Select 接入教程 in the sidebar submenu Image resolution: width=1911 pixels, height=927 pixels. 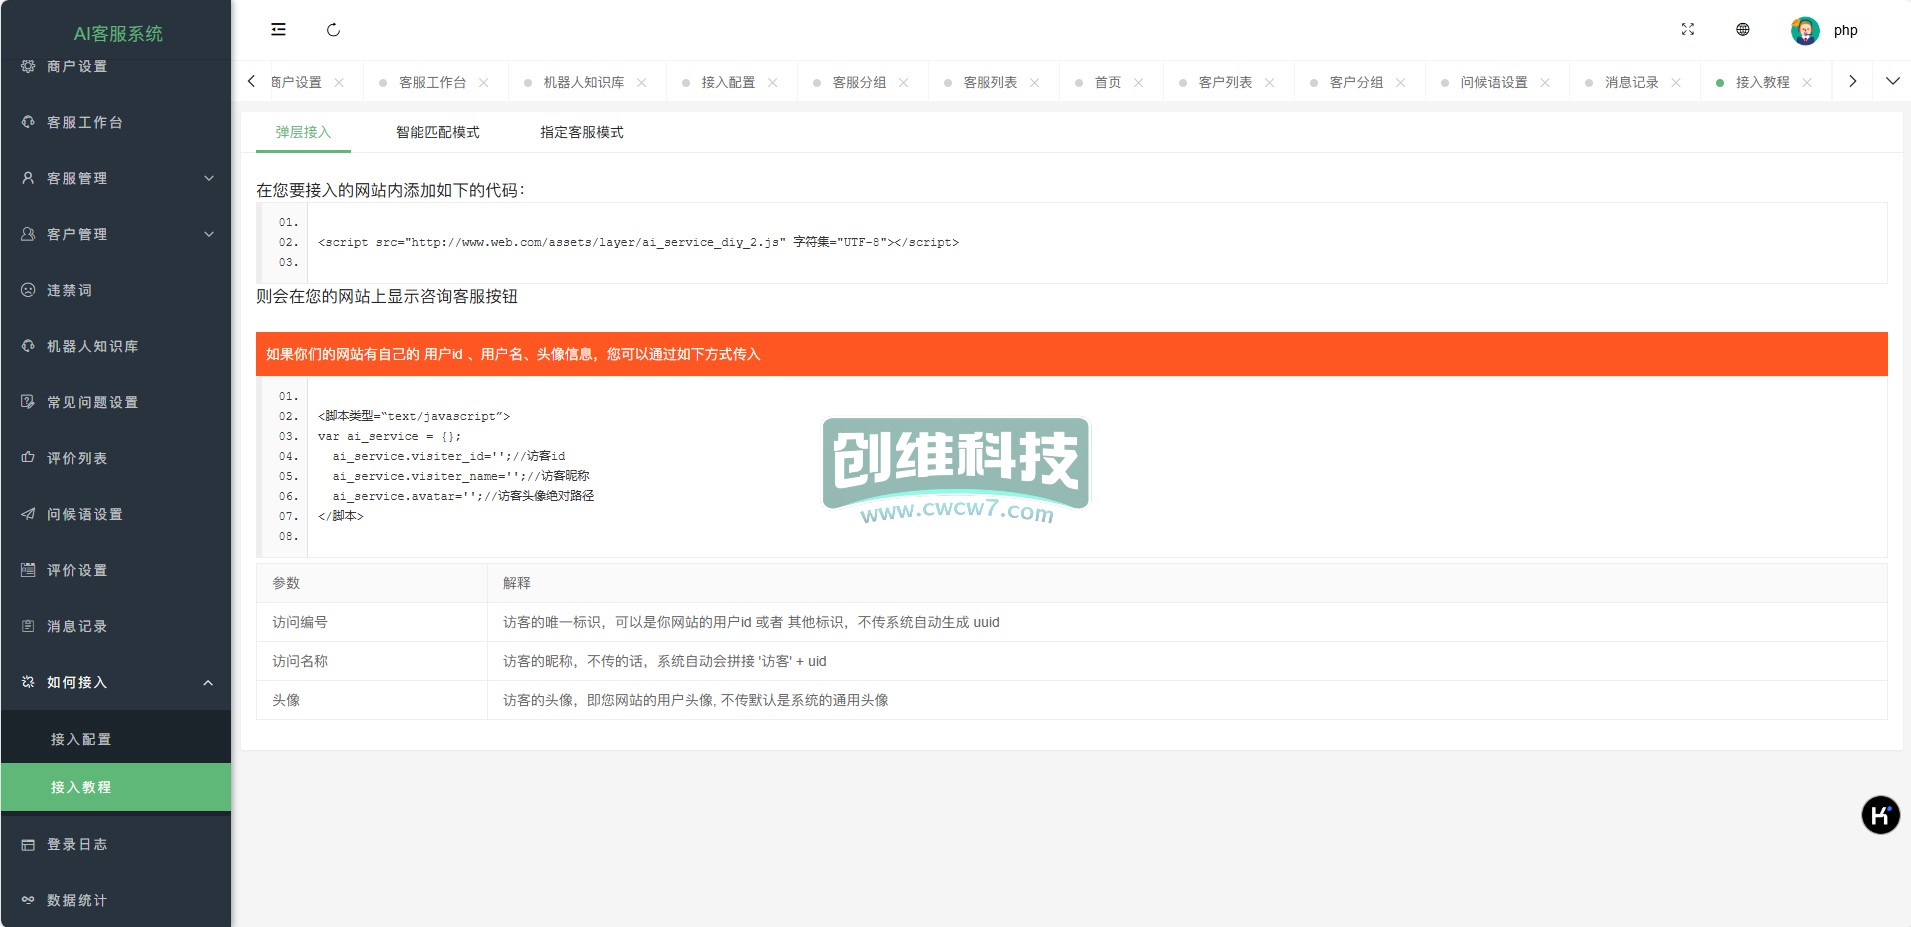[x=115, y=787]
